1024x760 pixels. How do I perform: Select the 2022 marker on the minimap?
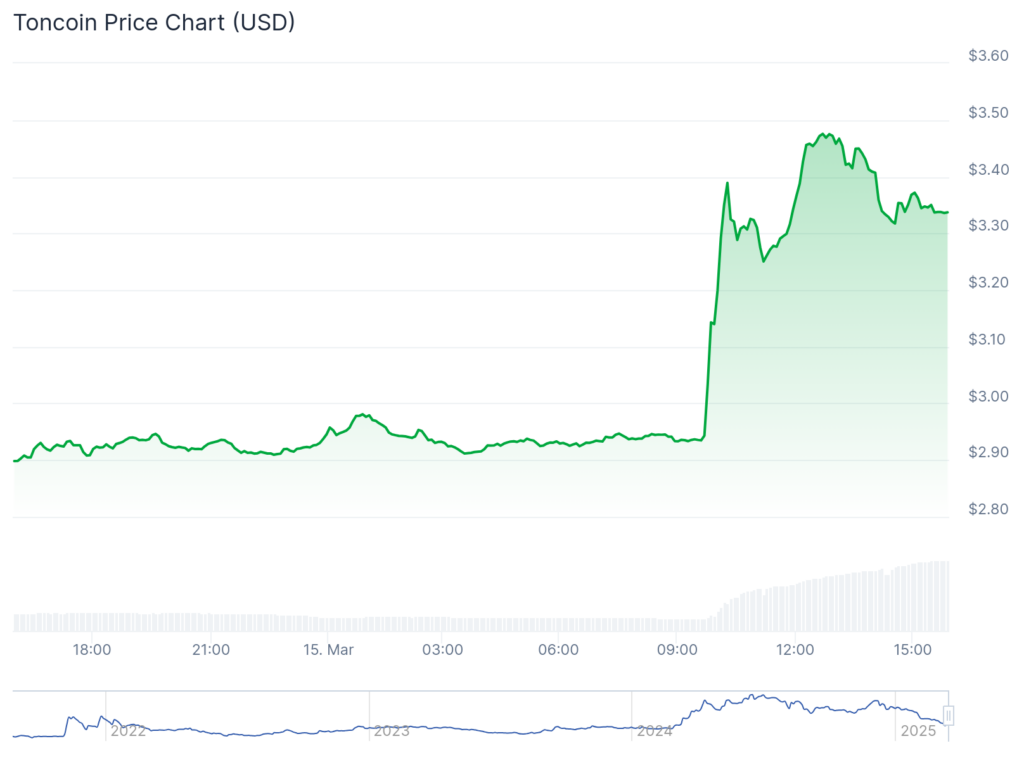pyautogui.click(x=128, y=731)
